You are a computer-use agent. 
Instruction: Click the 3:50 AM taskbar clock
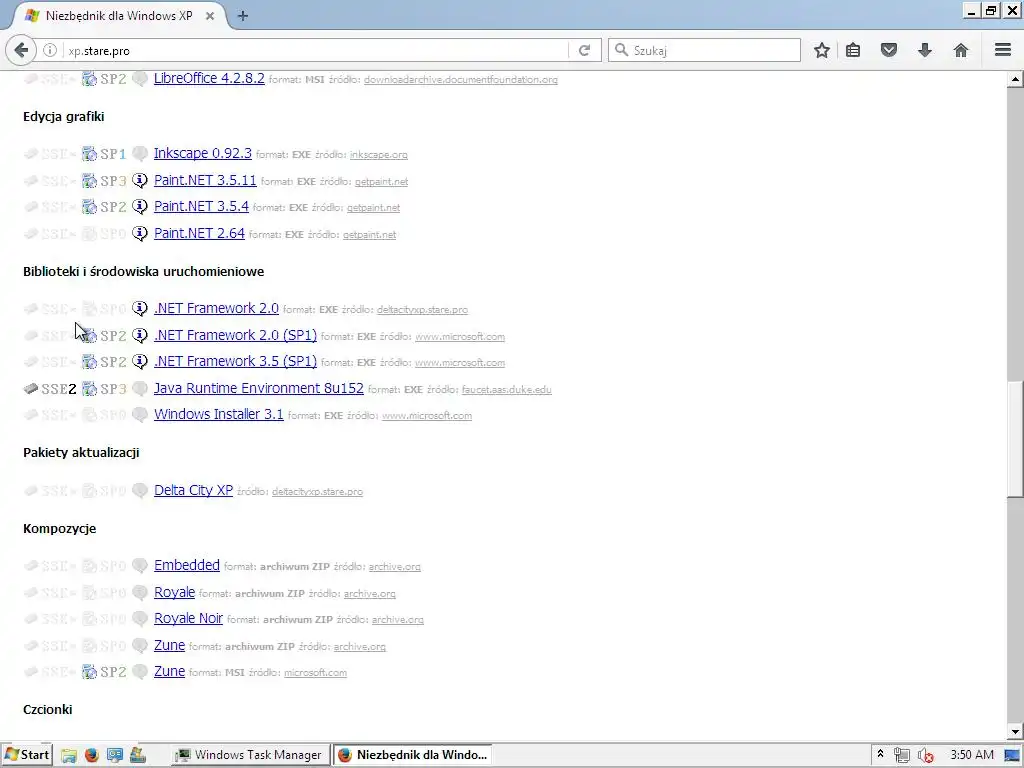tap(972, 755)
